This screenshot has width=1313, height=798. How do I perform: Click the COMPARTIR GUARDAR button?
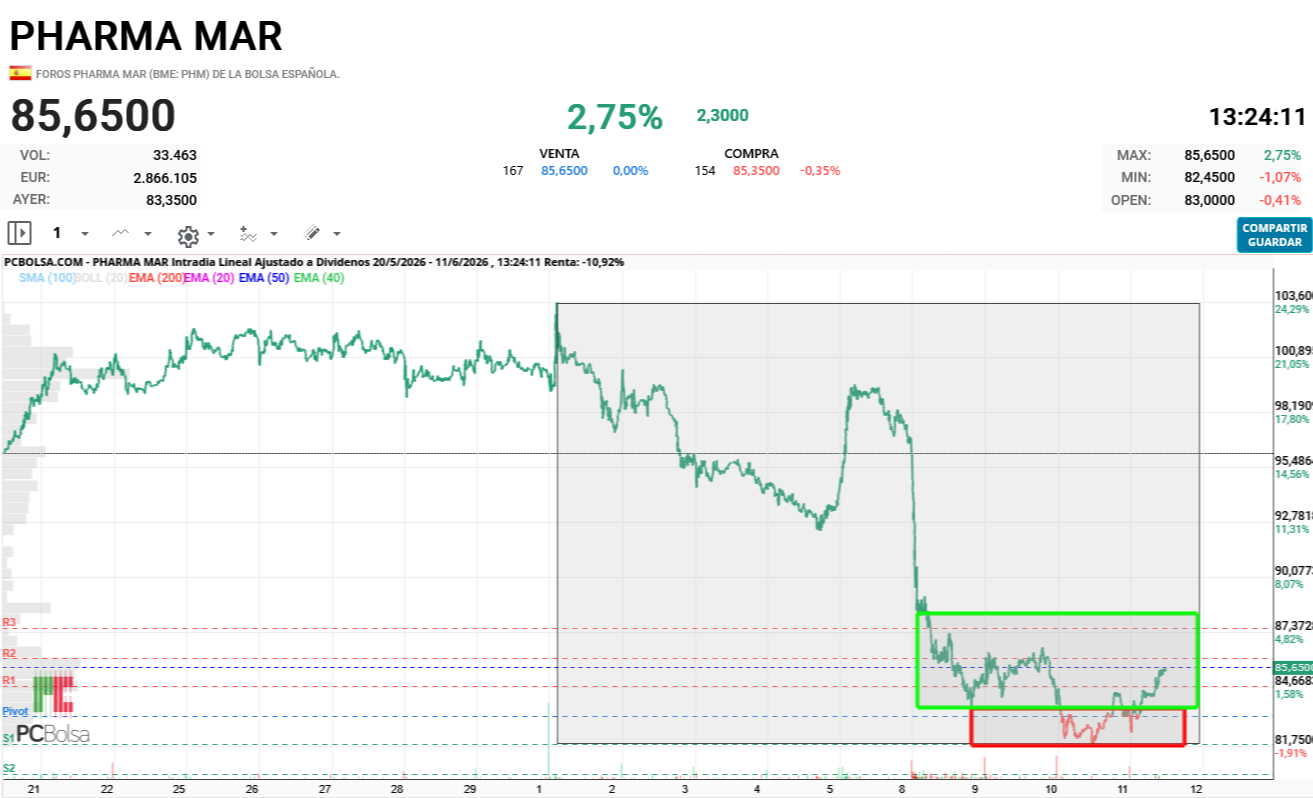pos(1274,235)
